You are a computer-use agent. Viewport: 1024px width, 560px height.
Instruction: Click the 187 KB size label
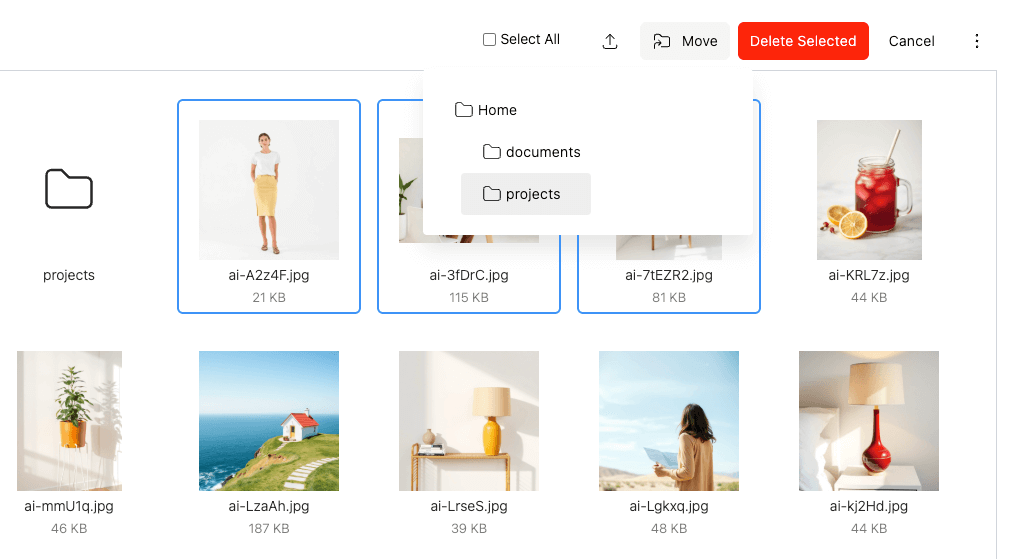[269, 529]
